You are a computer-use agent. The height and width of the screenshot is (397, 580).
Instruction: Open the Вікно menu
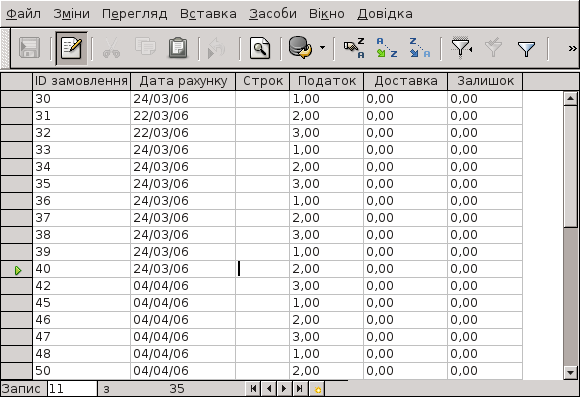327,14
